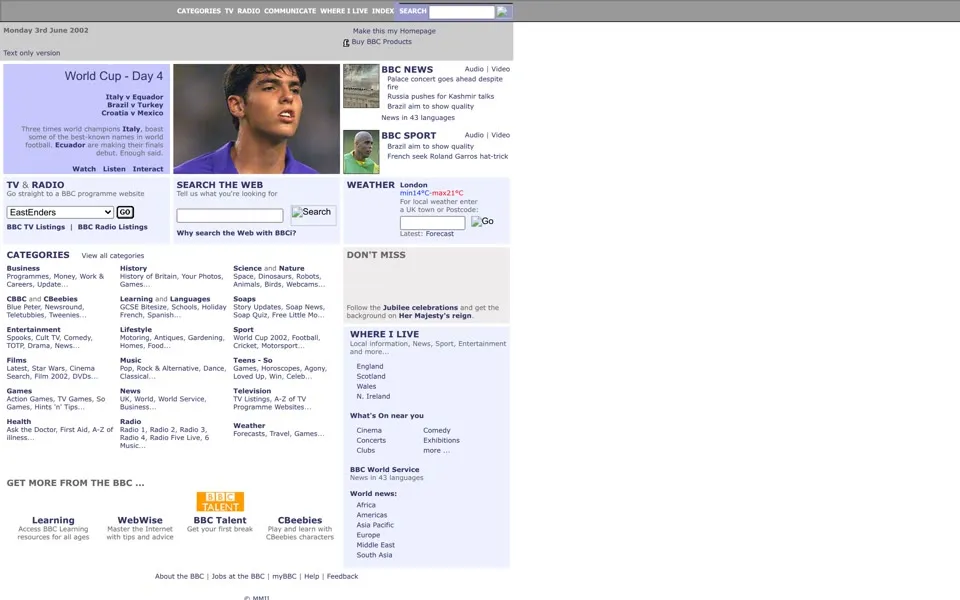Open Jubilee celebrations link in Don't Miss
Viewport: 960px width, 600px height.
point(420,308)
